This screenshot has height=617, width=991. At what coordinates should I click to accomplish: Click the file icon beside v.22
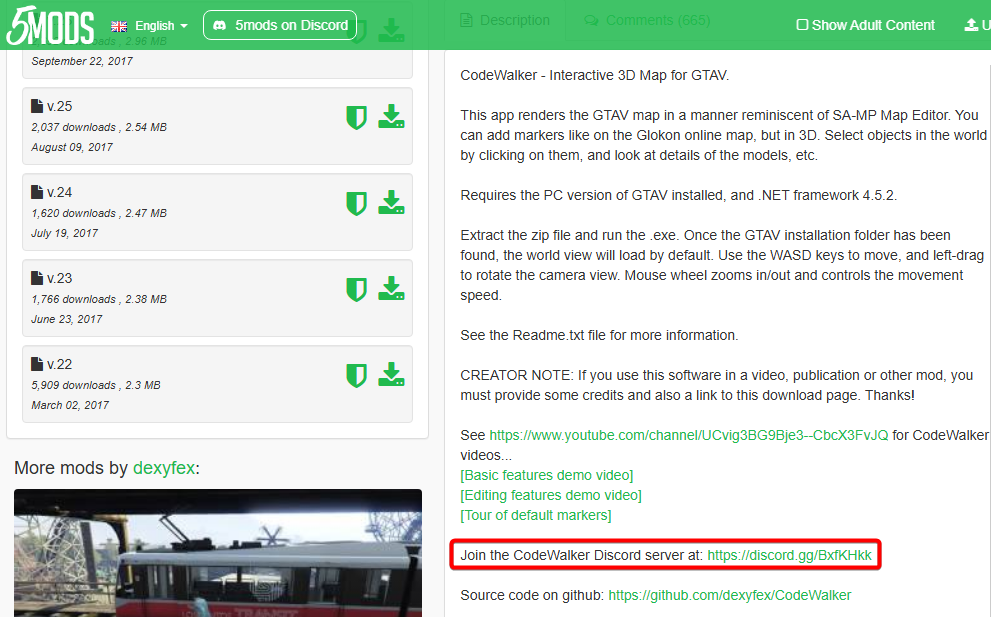click(x=37, y=363)
